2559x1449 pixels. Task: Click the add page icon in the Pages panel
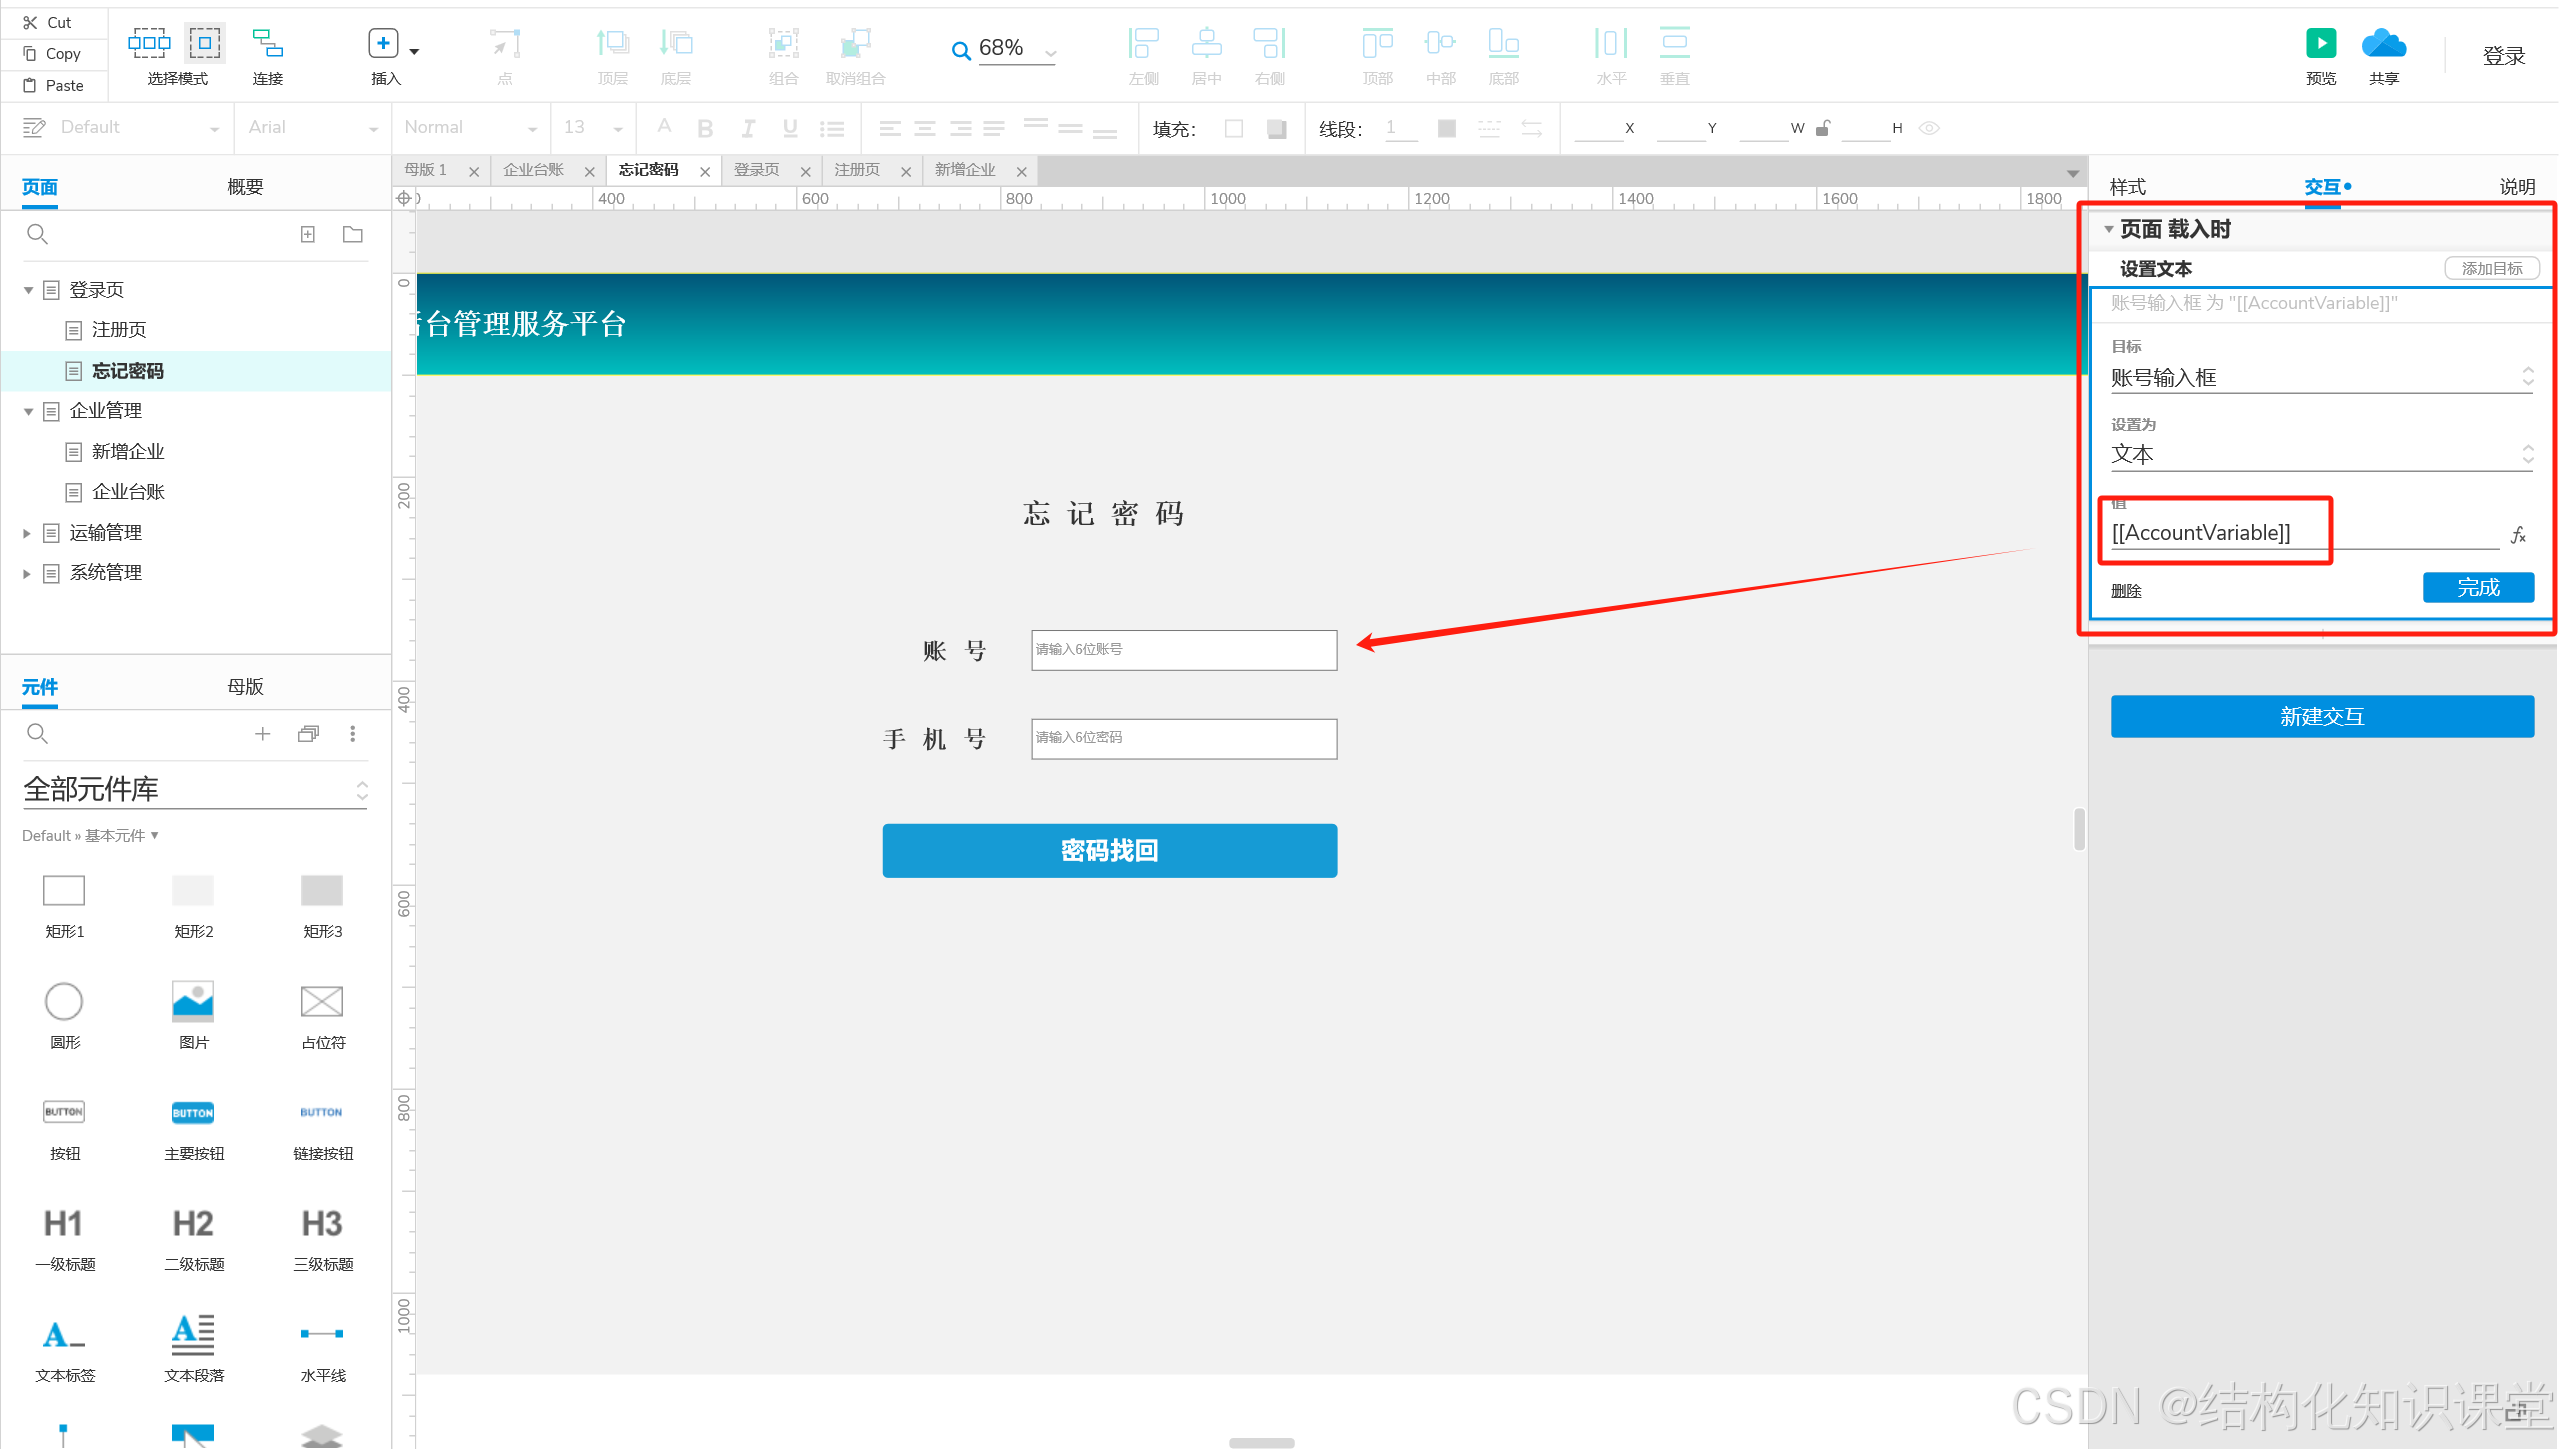pos(308,234)
